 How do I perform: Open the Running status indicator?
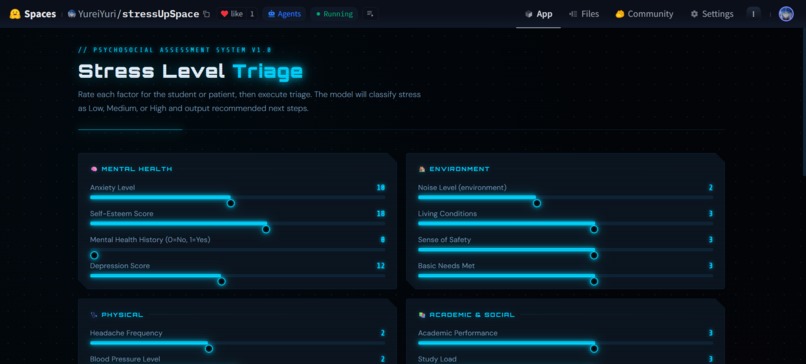tap(334, 14)
